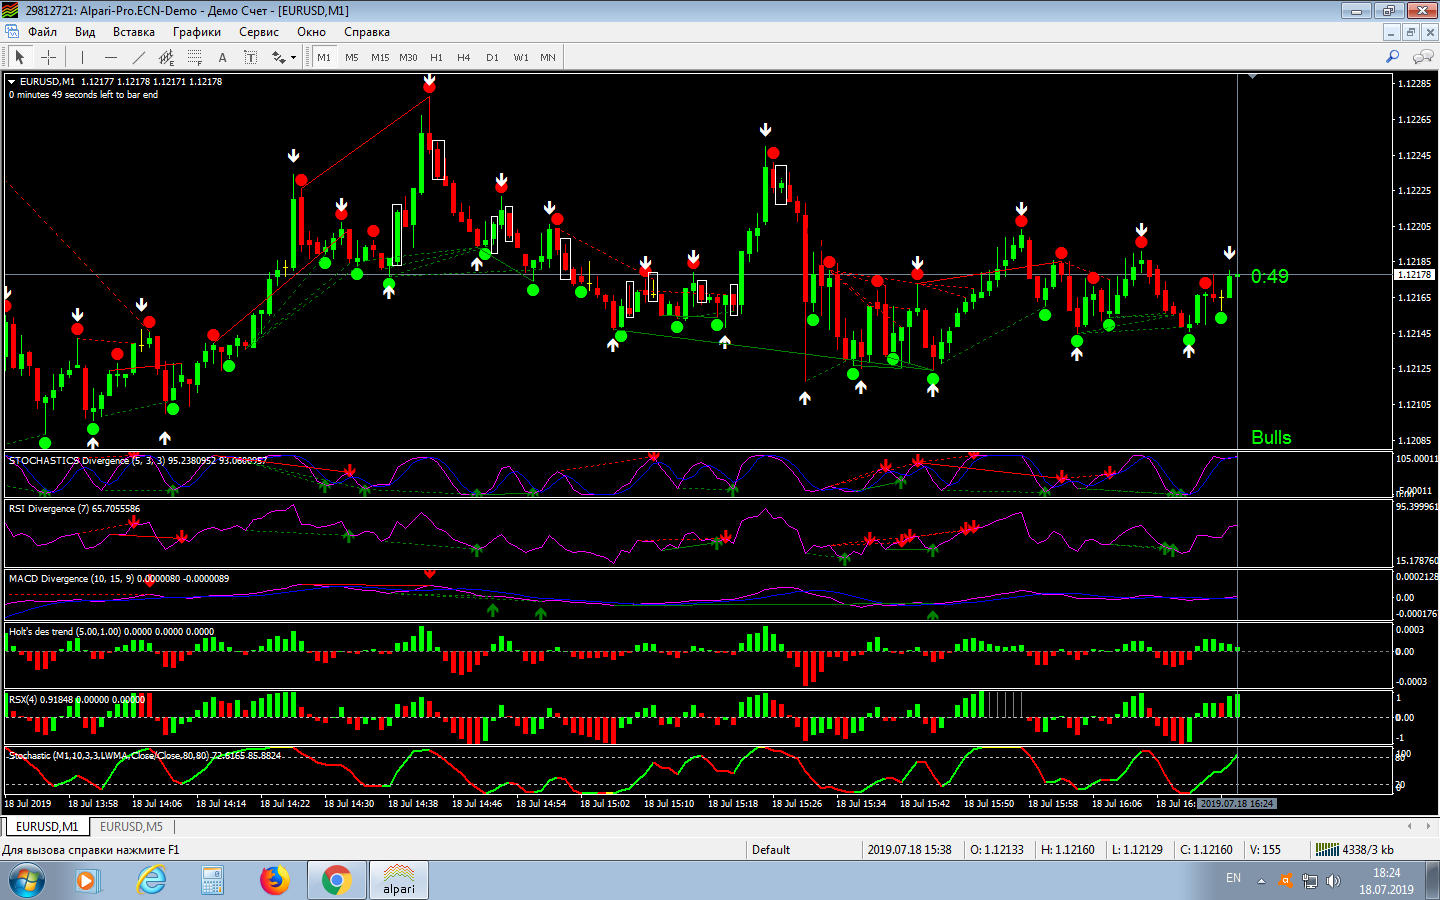Pick the trendline drawing tool

pyautogui.click(x=139, y=57)
